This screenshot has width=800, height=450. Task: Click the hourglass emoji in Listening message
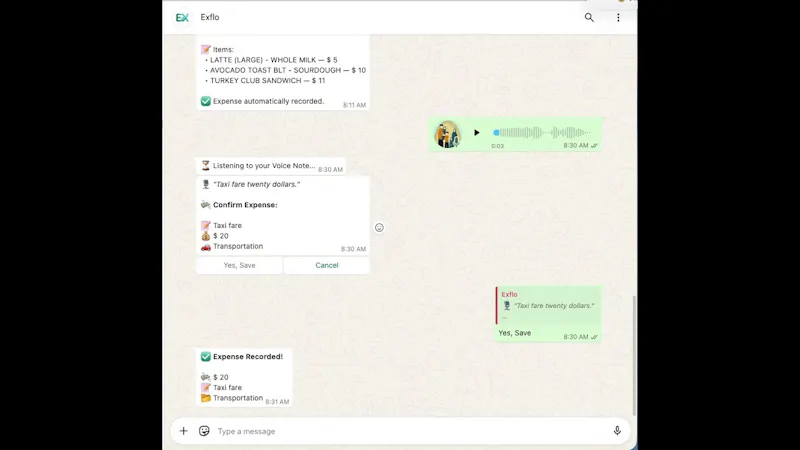(x=206, y=165)
